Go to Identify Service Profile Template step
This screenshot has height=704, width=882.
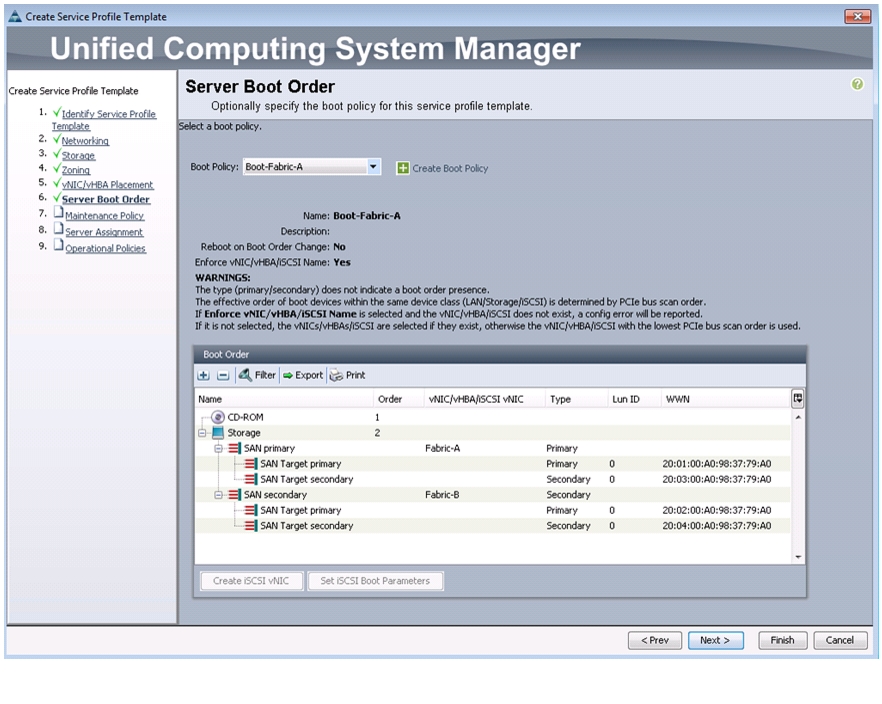point(104,120)
